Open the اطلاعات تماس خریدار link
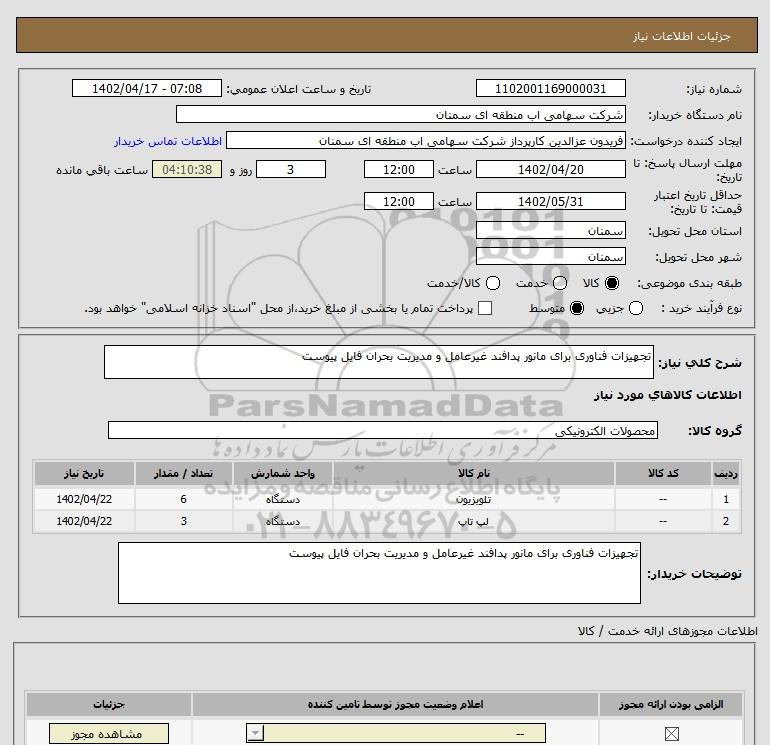 point(168,141)
